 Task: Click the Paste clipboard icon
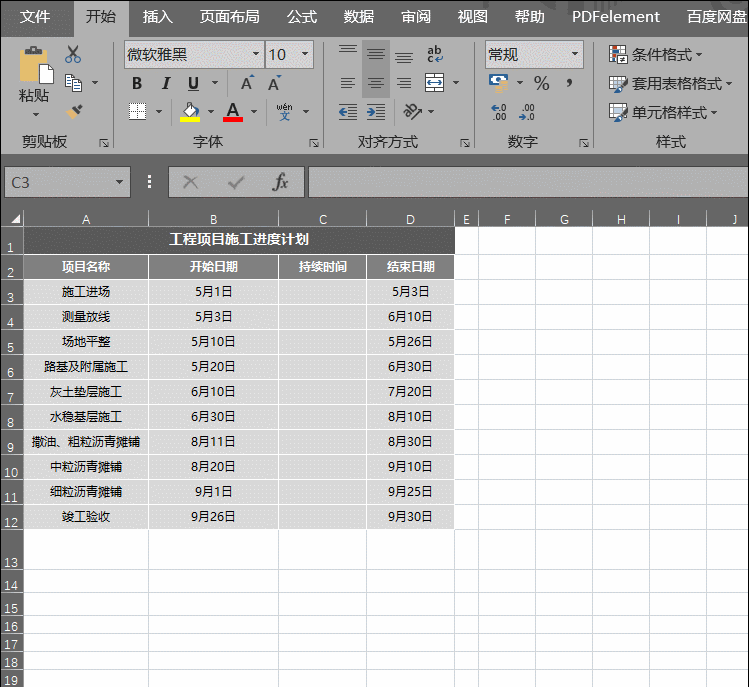pos(36,64)
